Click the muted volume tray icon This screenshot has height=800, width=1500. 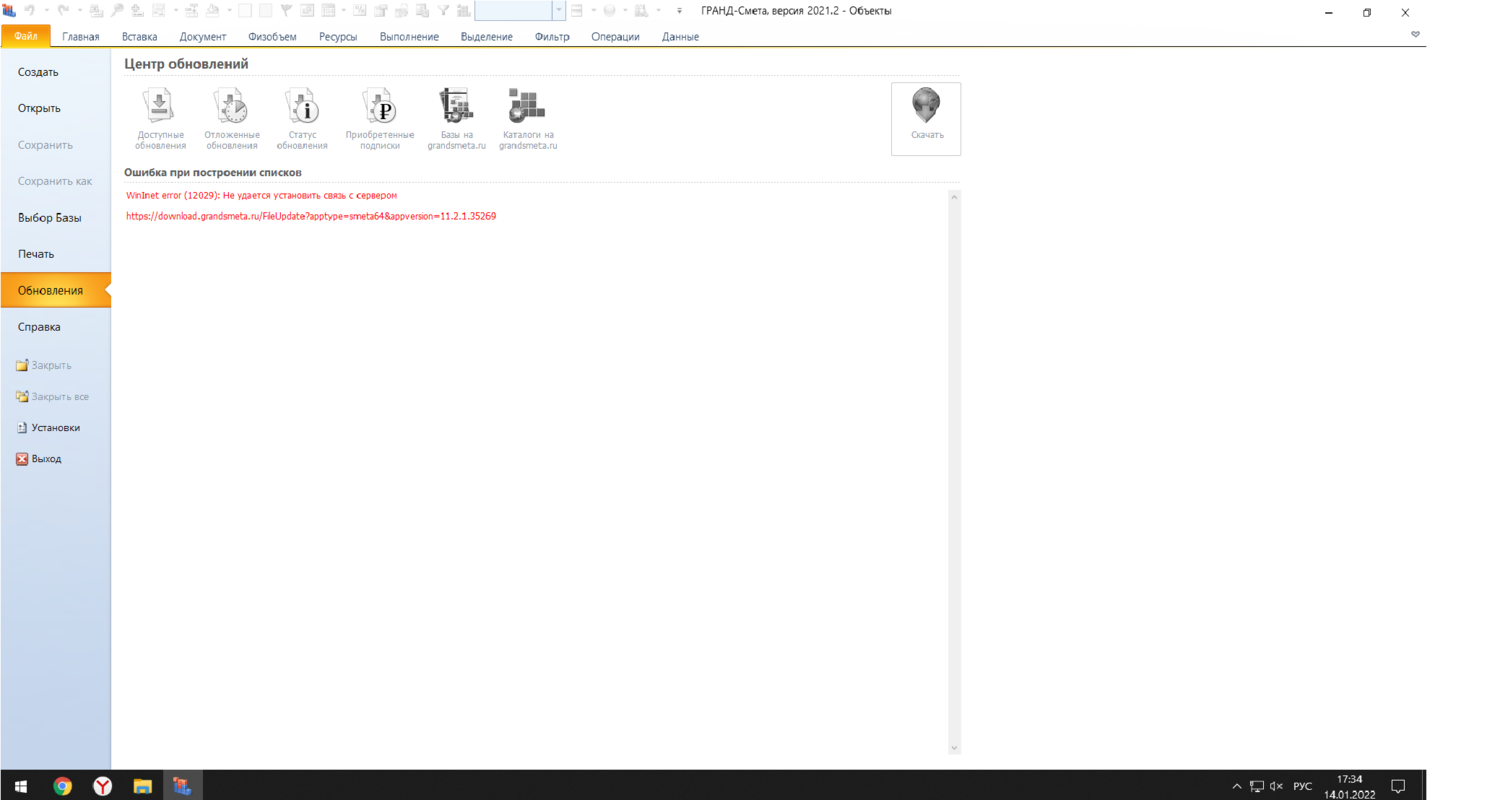click(1276, 786)
